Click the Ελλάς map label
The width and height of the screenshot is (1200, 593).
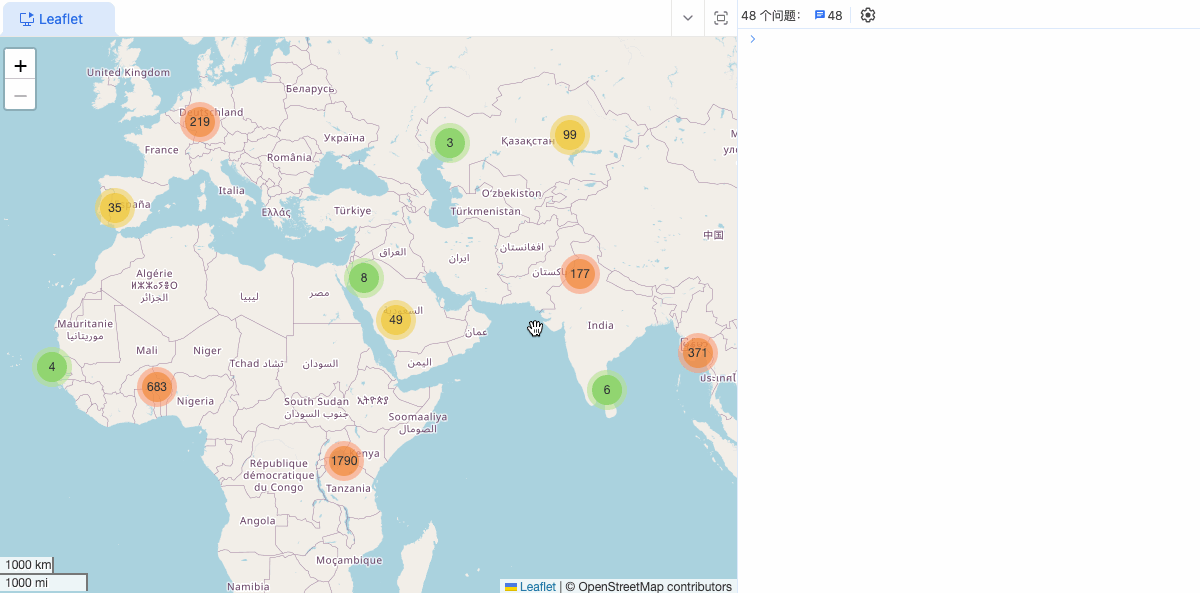click(x=276, y=212)
